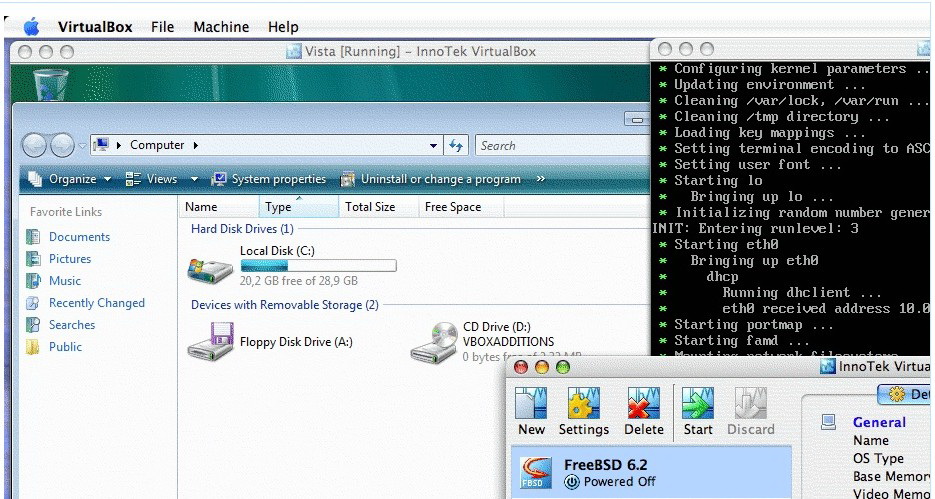Select the FreeBSD 6.2 virtual machine
935x499 pixels.
pyautogui.click(x=651, y=473)
